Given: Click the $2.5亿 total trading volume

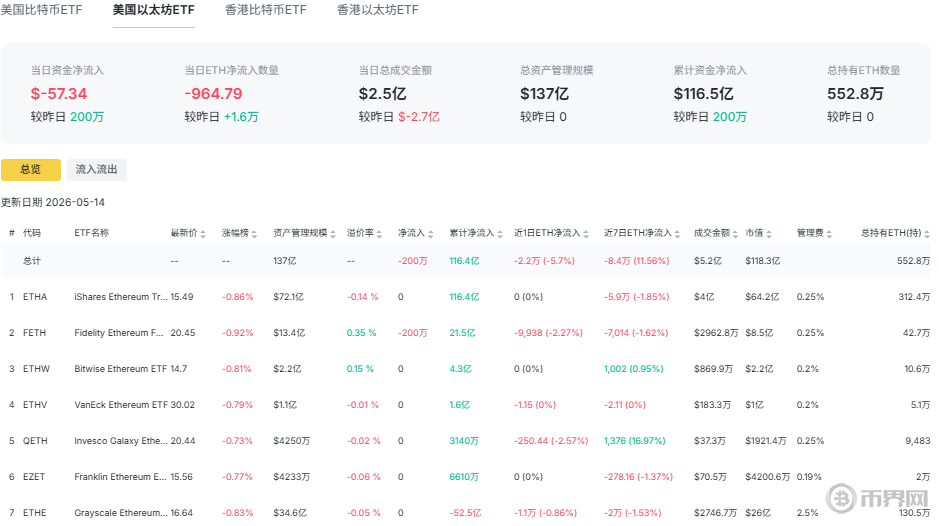Looking at the screenshot, I should point(382,93).
